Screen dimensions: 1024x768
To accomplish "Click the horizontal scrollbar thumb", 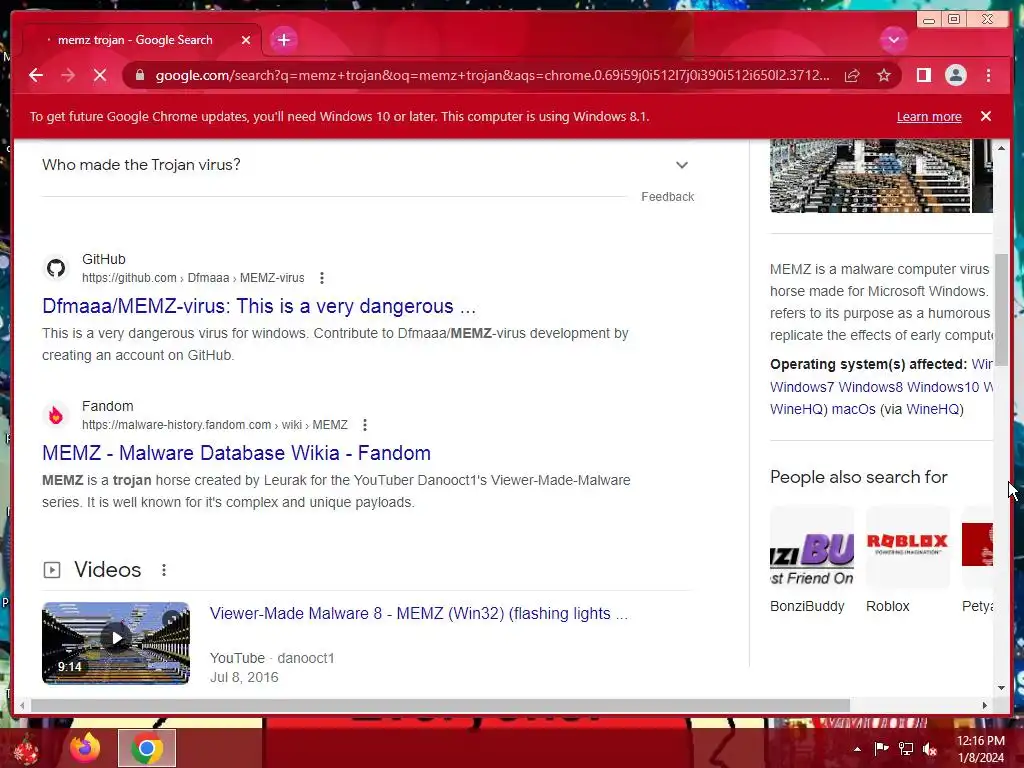I will click(440, 705).
